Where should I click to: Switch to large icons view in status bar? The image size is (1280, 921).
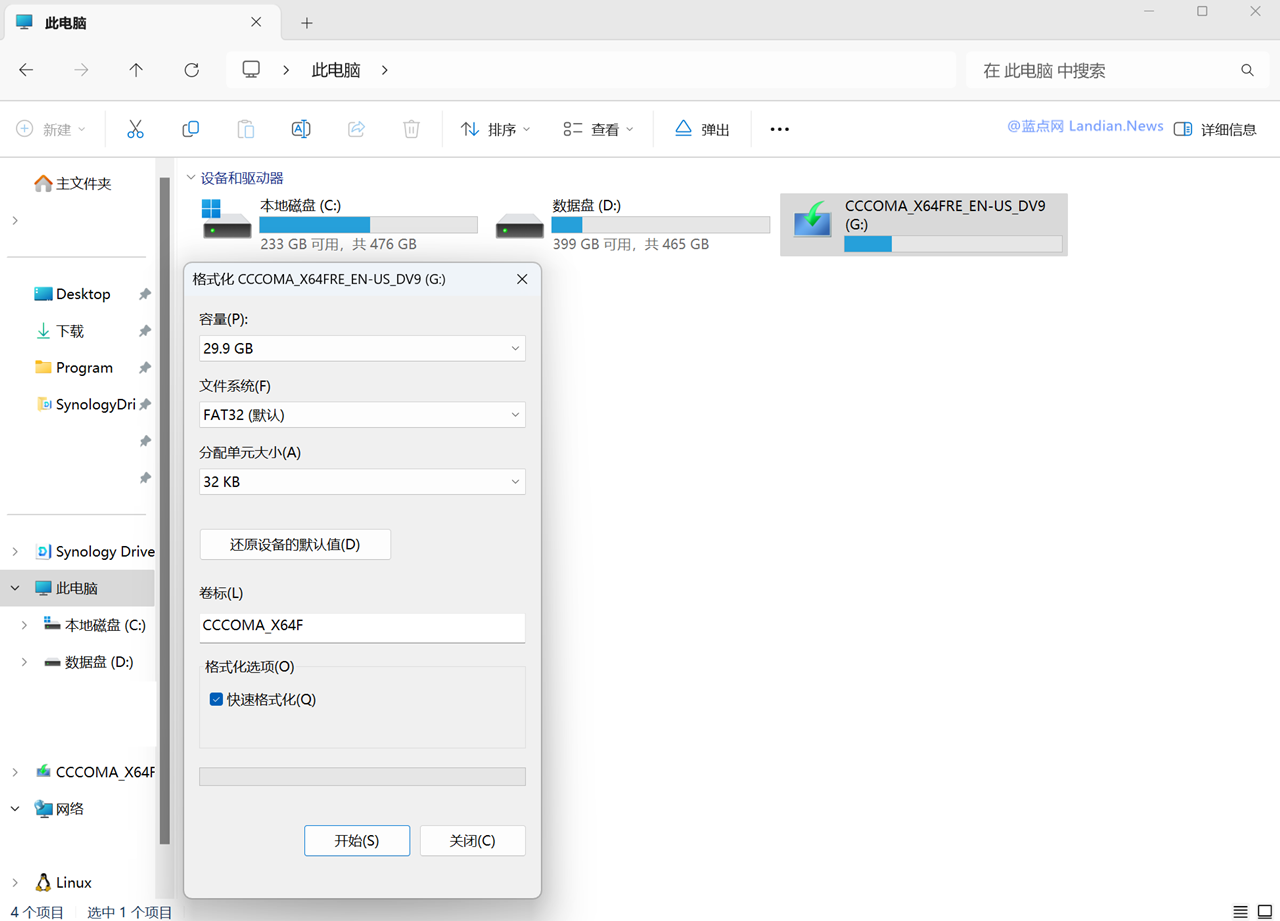point(1264,911)
